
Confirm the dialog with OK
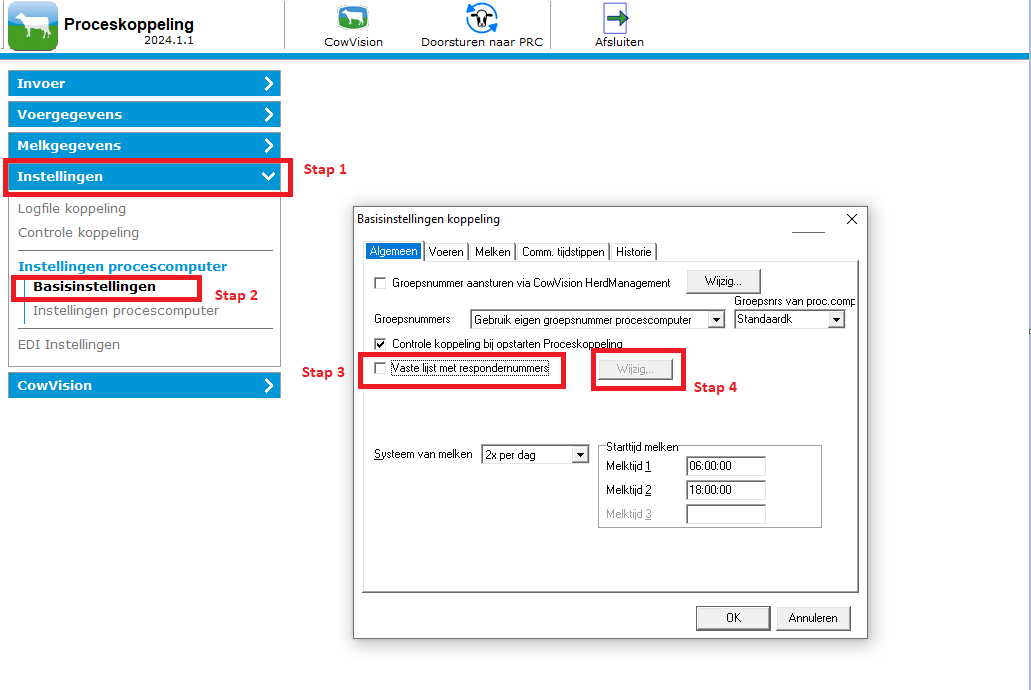[x=733, y=618]
